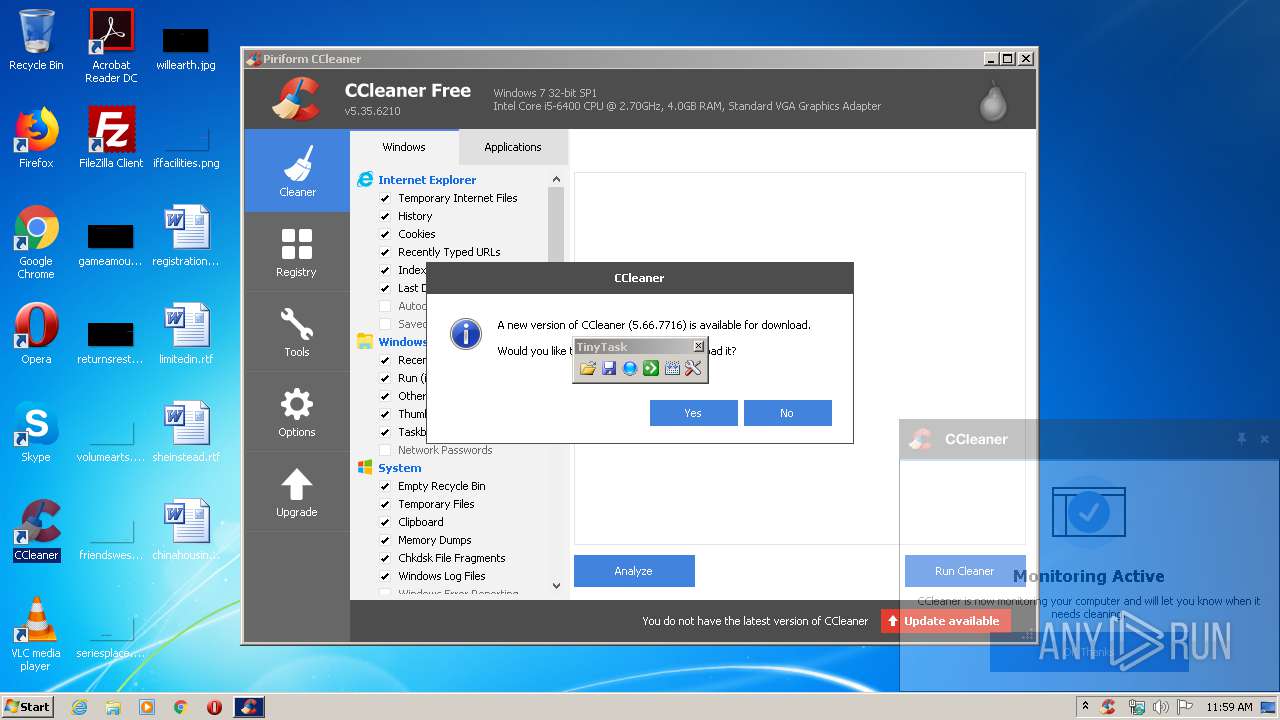Click TinyTask compile to EXE icon
The height and width of the screenshot is (720, 1280).
coord(672,369)
